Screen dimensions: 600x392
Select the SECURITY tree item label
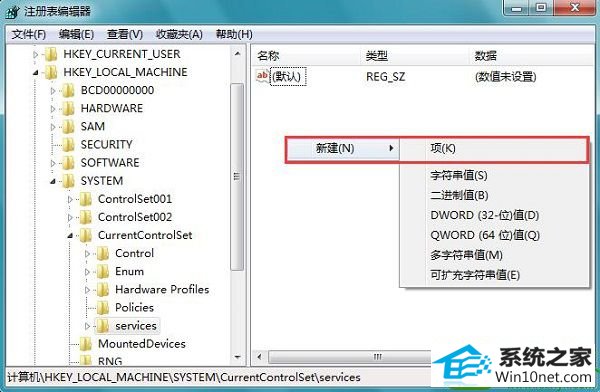tap(106, 145)
